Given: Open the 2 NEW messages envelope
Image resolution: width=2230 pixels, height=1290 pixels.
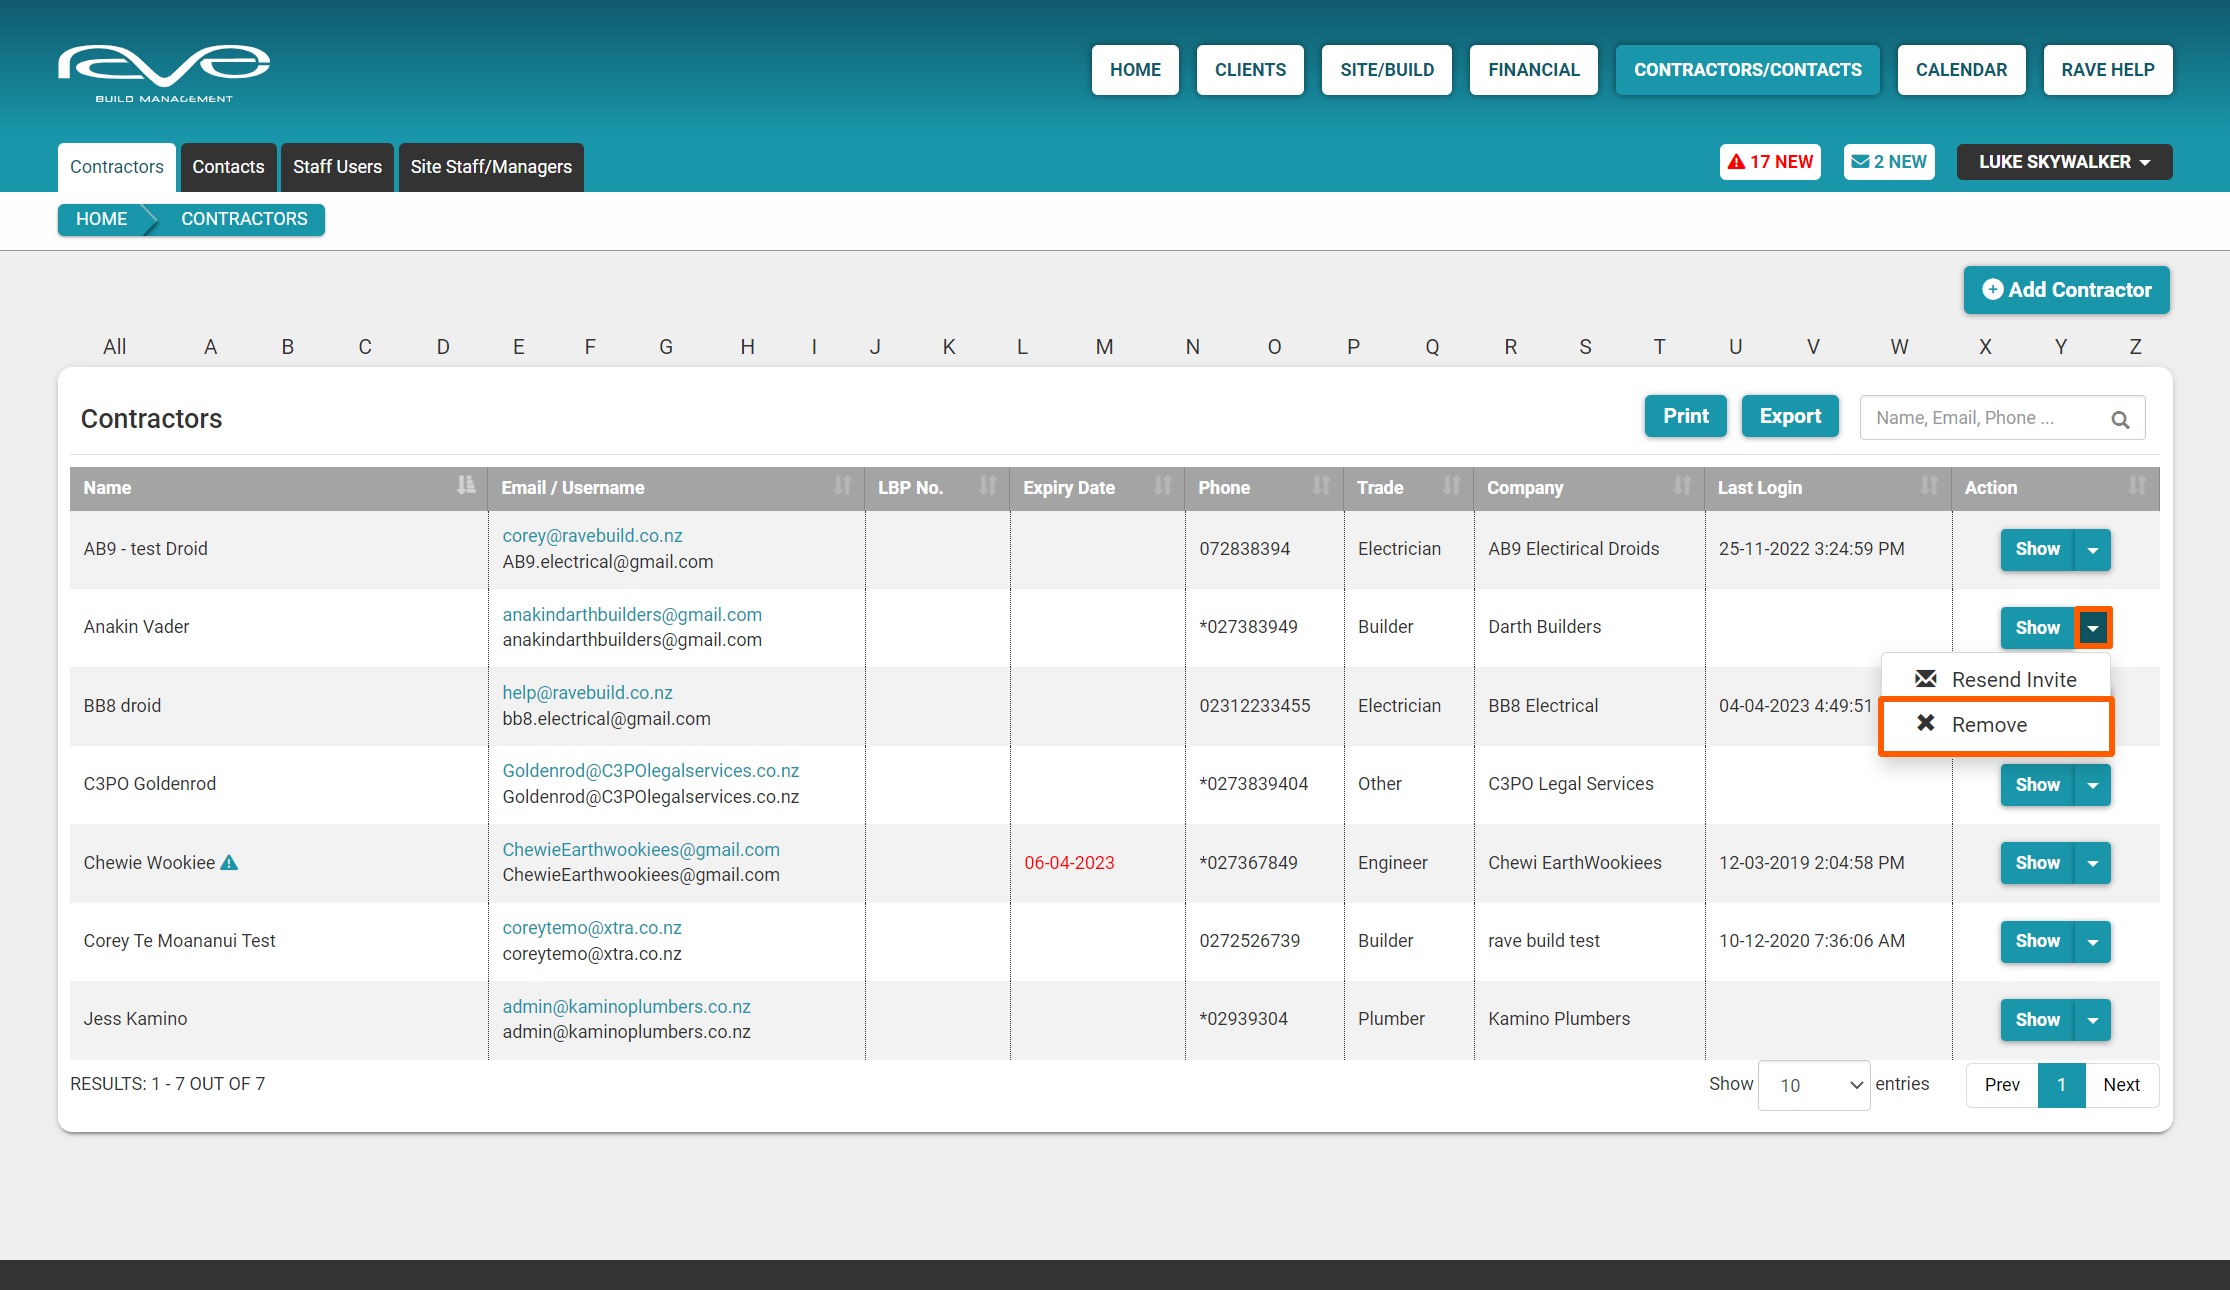Looking at the screenshot, I should (x=1888, y=162).
